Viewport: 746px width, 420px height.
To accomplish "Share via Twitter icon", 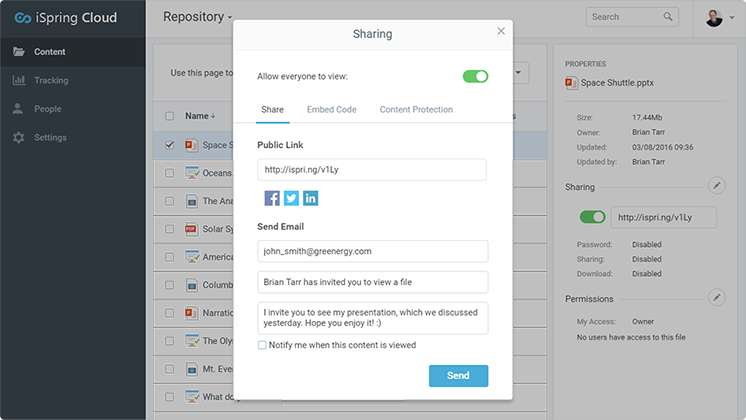I will pos(291,198).
